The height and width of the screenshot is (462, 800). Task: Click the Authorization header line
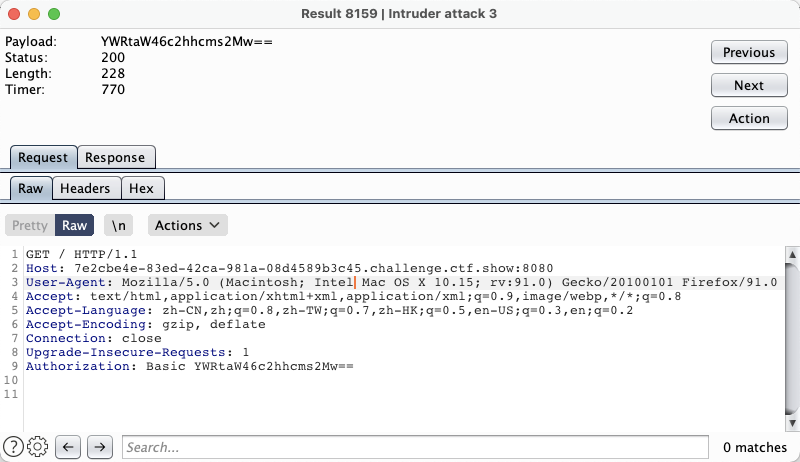[190, 367]
